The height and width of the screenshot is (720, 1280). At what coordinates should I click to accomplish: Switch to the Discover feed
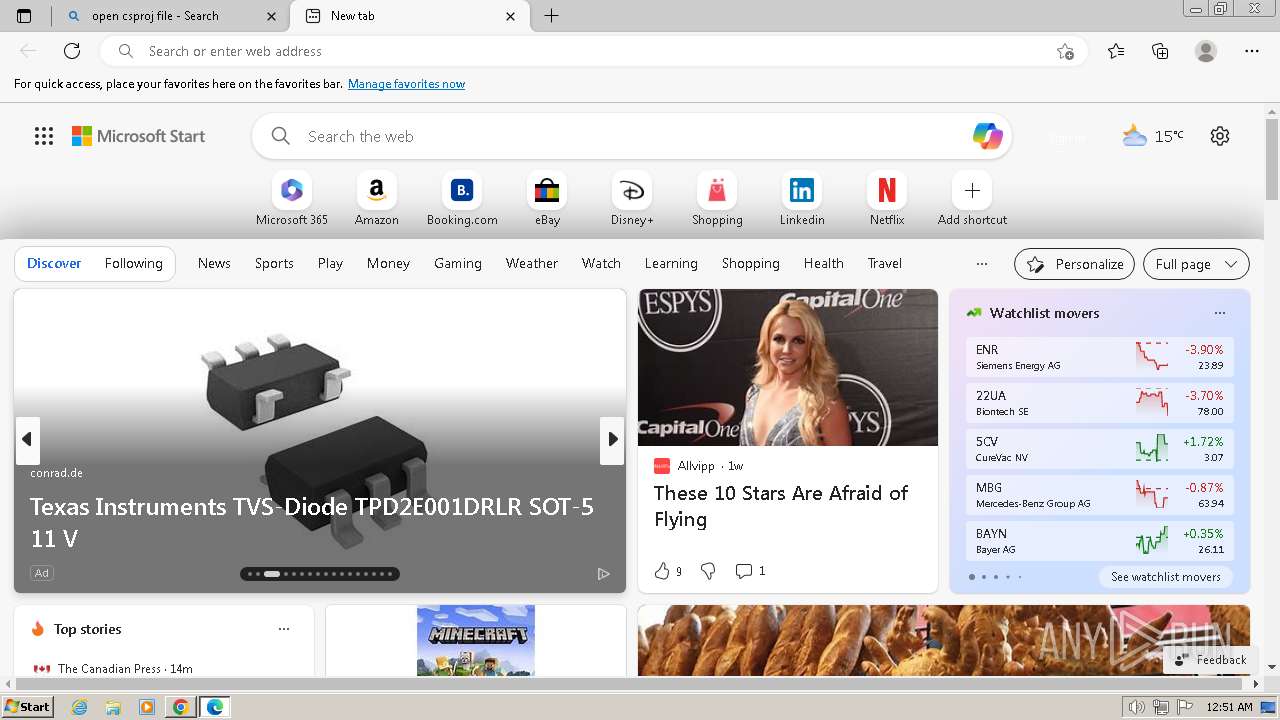tap(54, 263)
